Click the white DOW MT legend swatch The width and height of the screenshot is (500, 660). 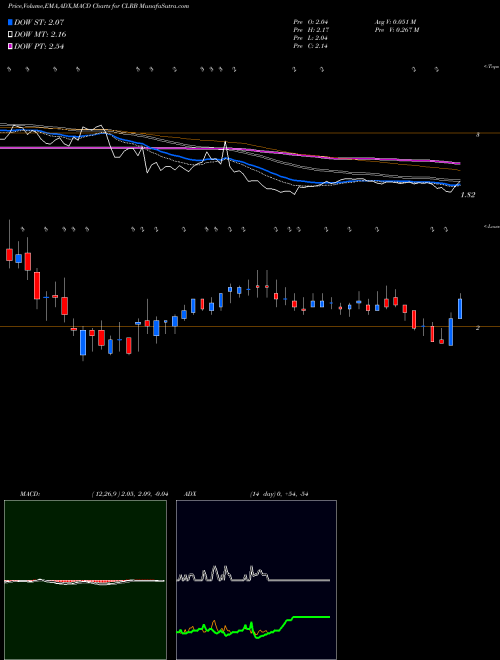pos(11,35)
